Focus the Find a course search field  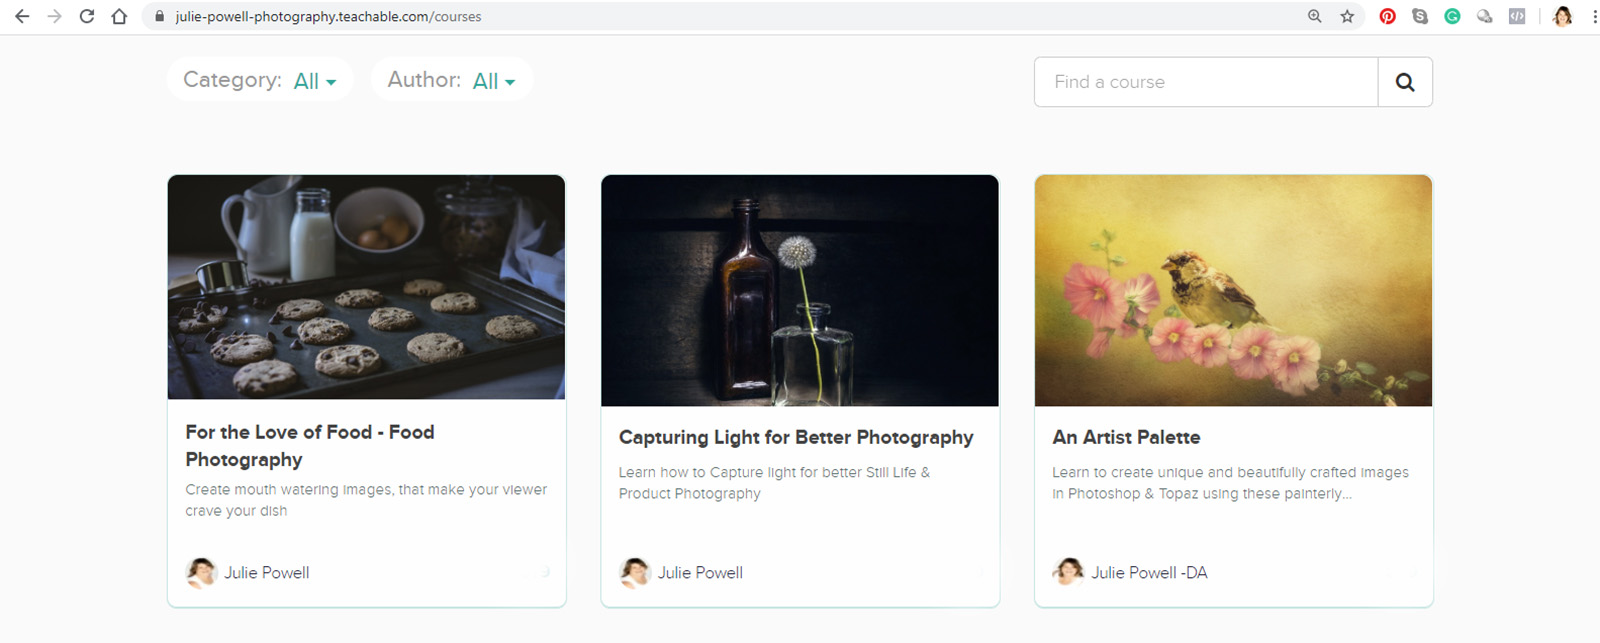pos(1206,82)
